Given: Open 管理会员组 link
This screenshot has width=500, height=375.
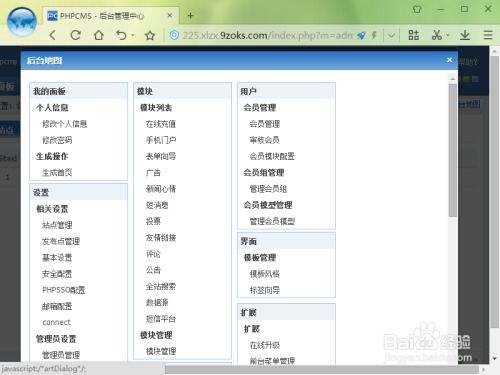Looking at the screenshot, I should 268,189.
